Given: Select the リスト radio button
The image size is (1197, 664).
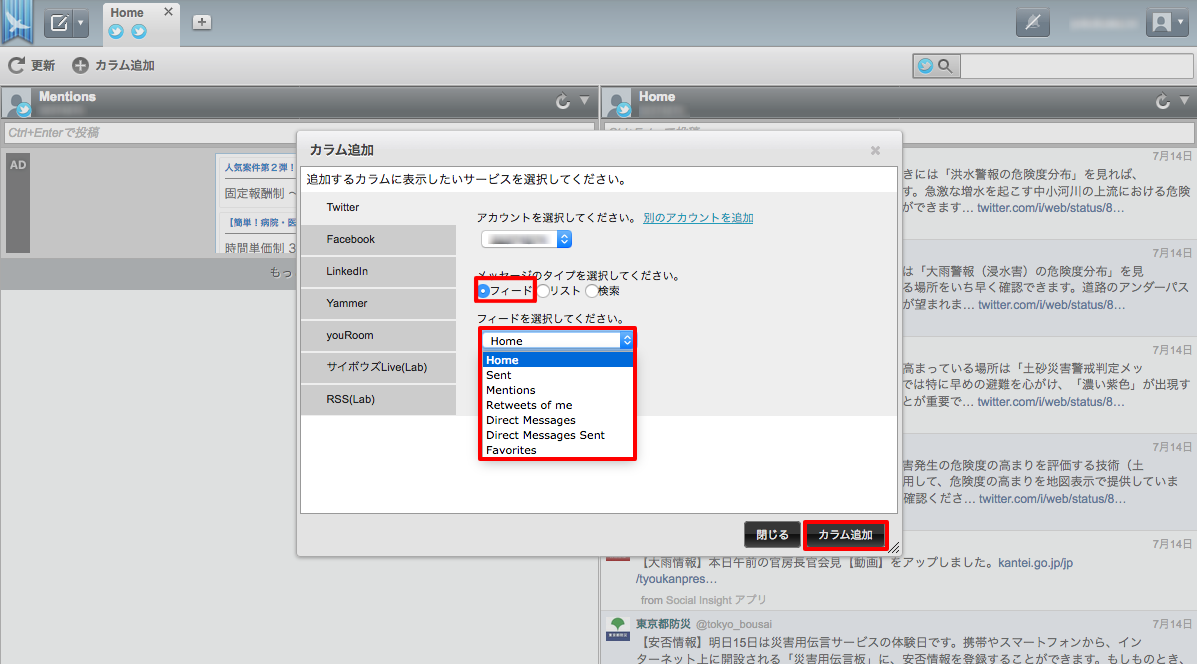Looking at the screenshot, I should 544,291.
